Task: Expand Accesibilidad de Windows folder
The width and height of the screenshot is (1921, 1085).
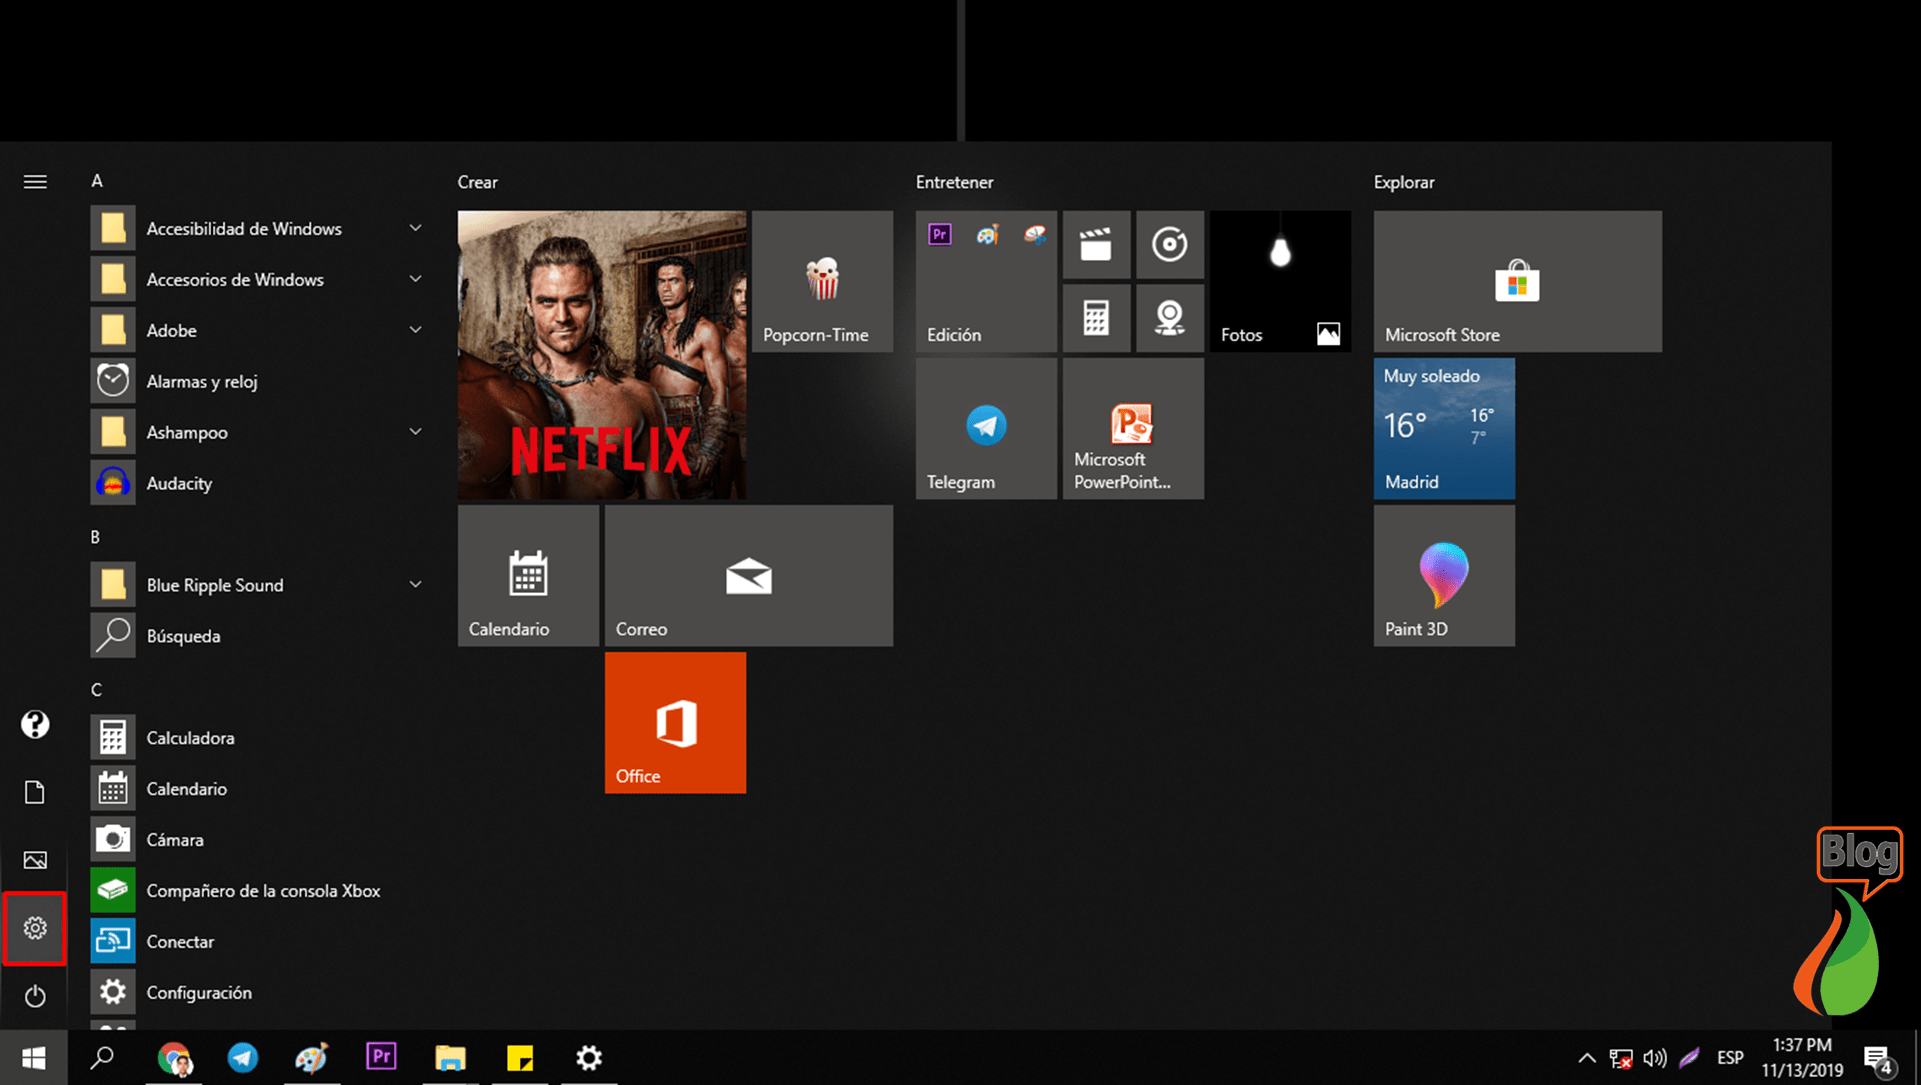Action: coord(260,228)
